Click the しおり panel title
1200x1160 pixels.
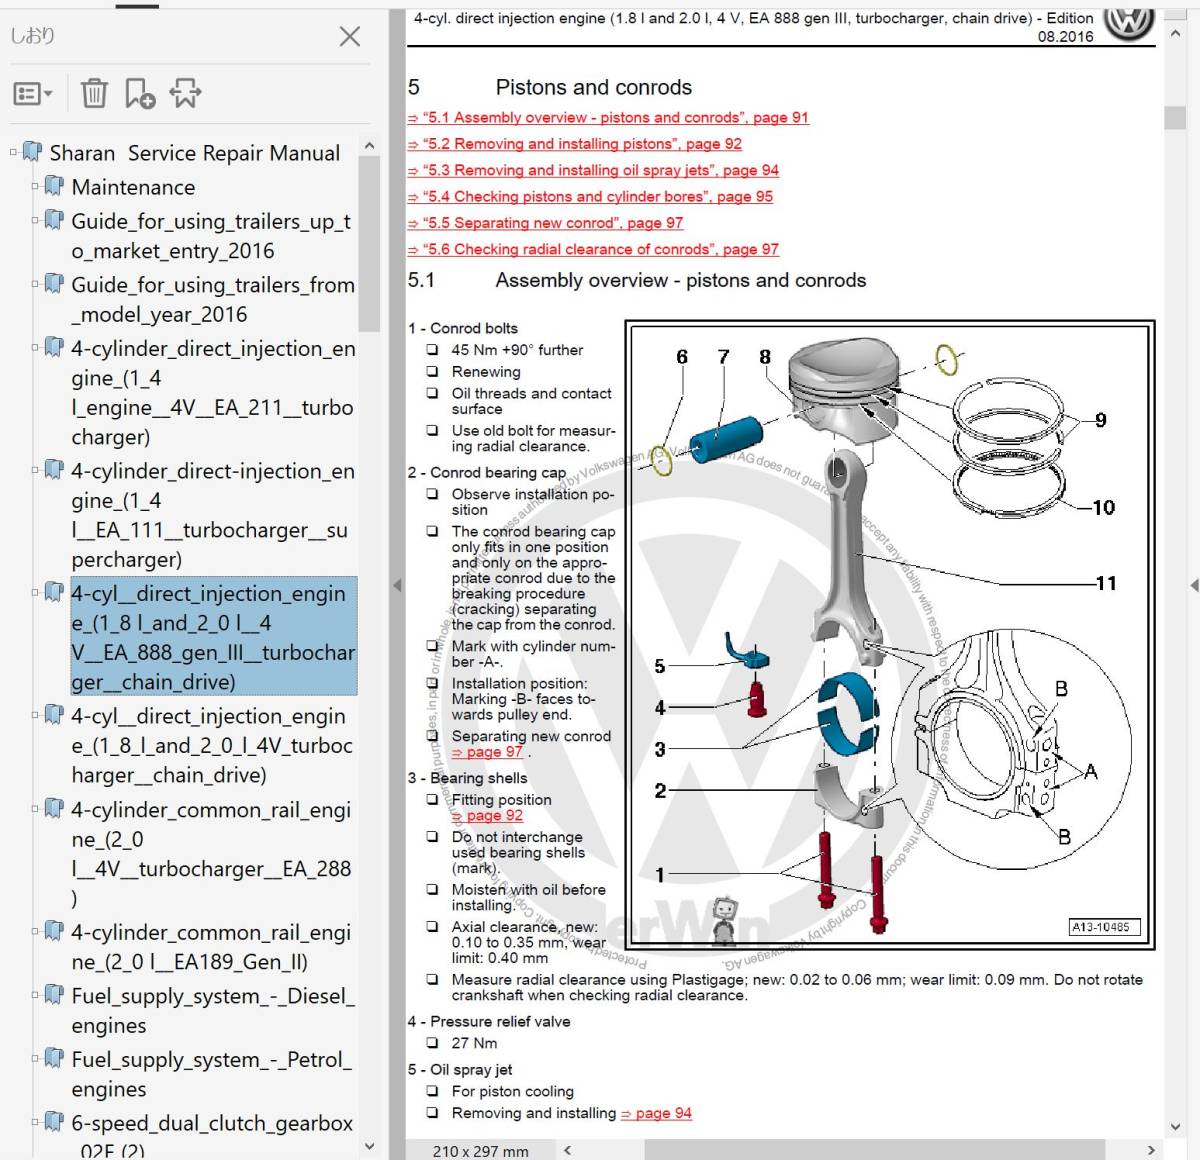coord(33,36)
